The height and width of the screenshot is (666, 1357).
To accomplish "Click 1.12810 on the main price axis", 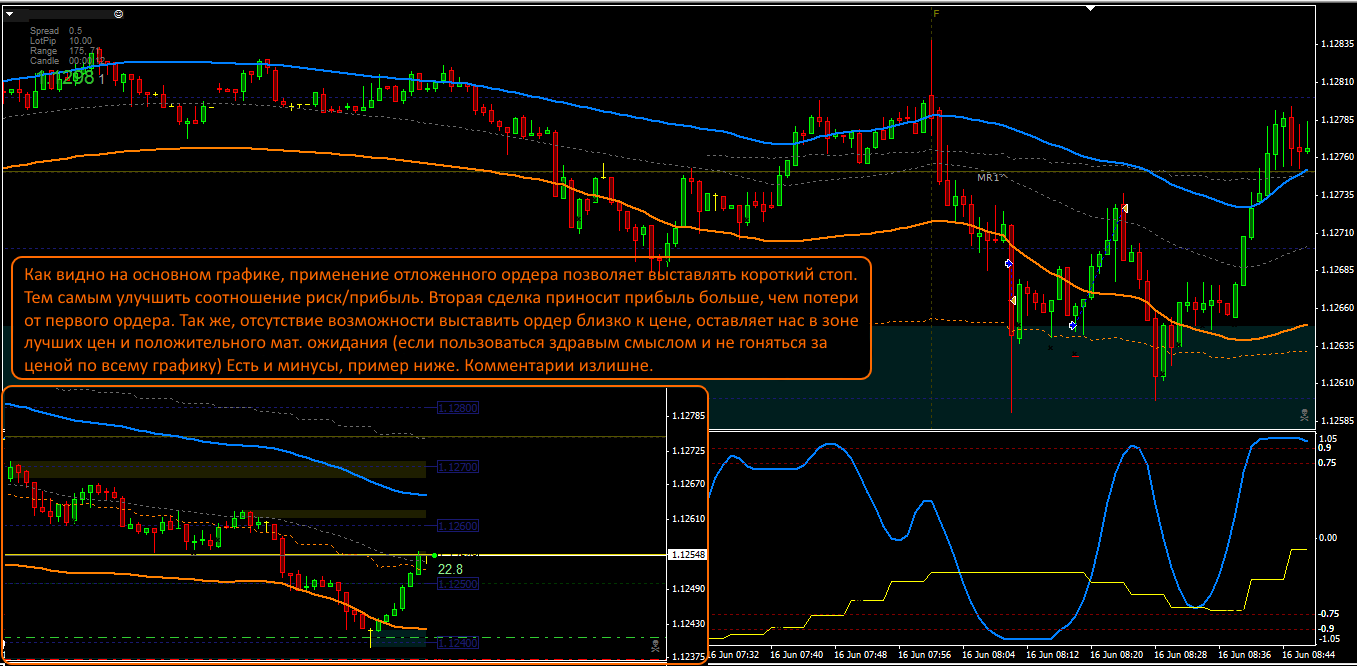I will coord(1337,82).
